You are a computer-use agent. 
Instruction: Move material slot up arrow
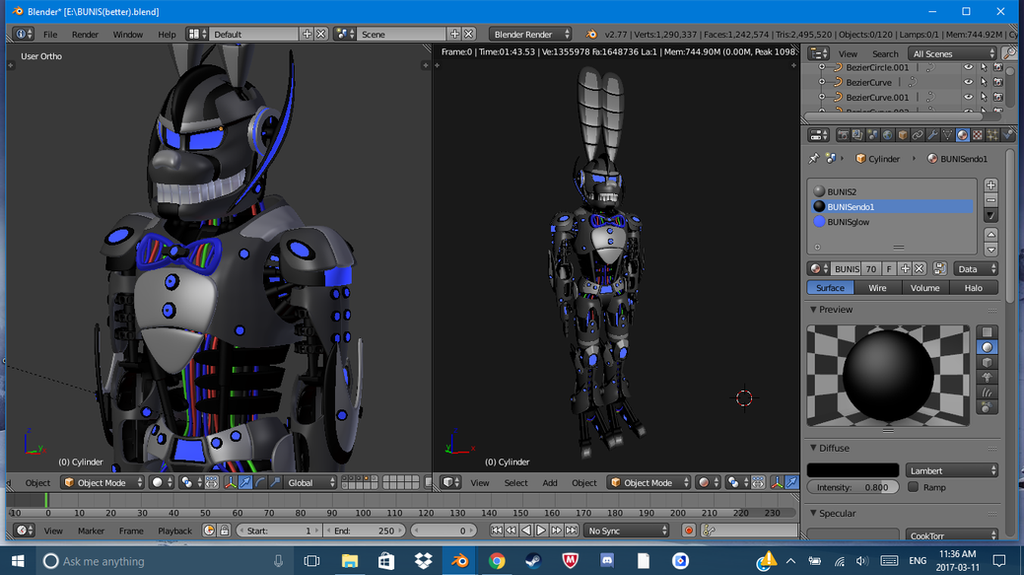coord(991,234)
